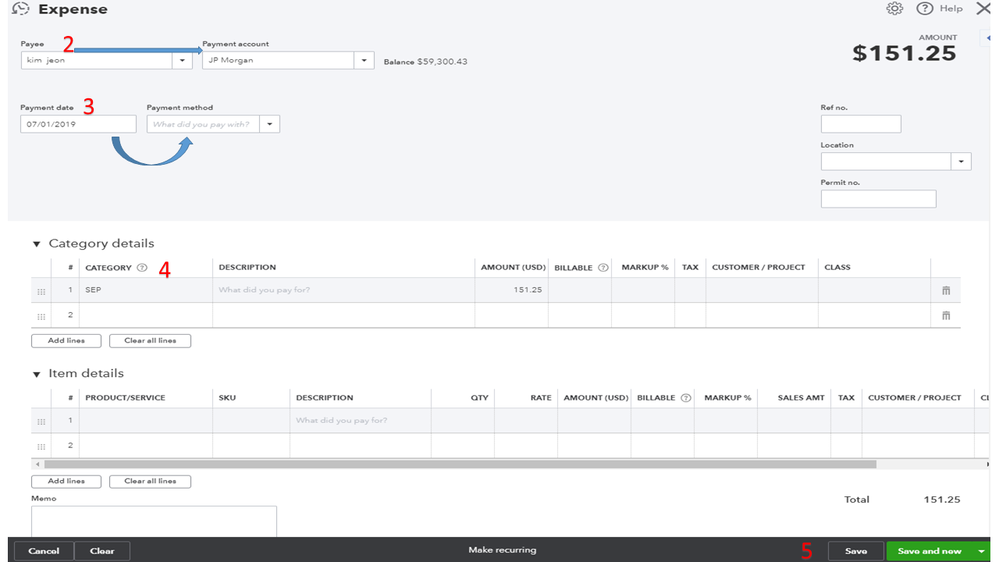Screen dimensions: 999x562
Task: Click the Payment date field
Action: coord(78,124)
